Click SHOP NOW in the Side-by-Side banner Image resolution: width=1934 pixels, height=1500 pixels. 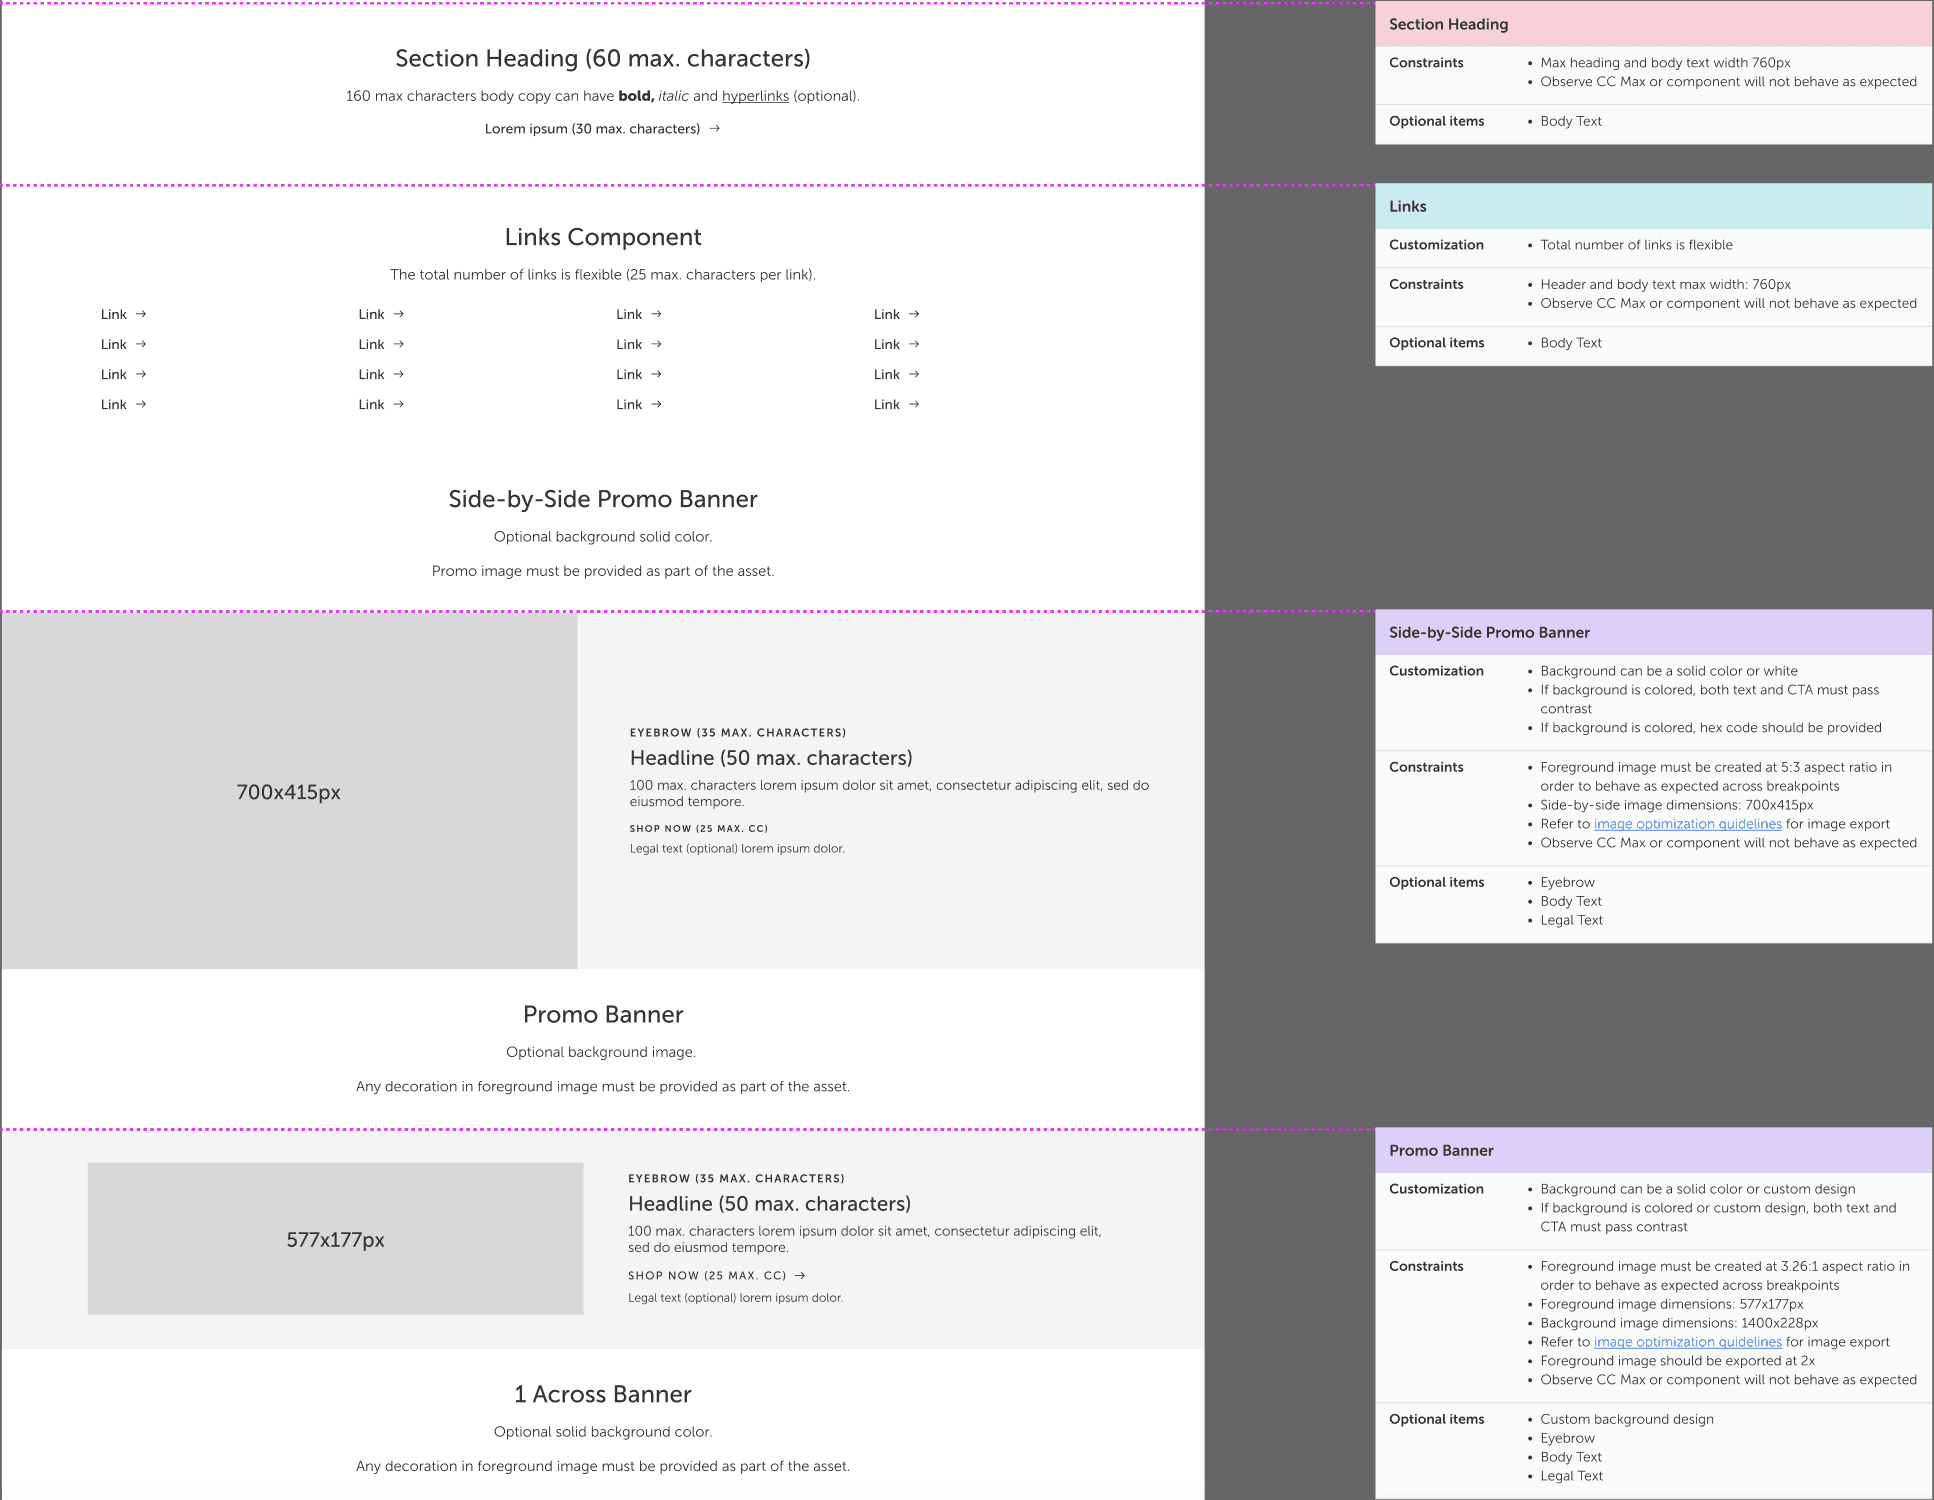pyautogui.click(x=698, y=828)
